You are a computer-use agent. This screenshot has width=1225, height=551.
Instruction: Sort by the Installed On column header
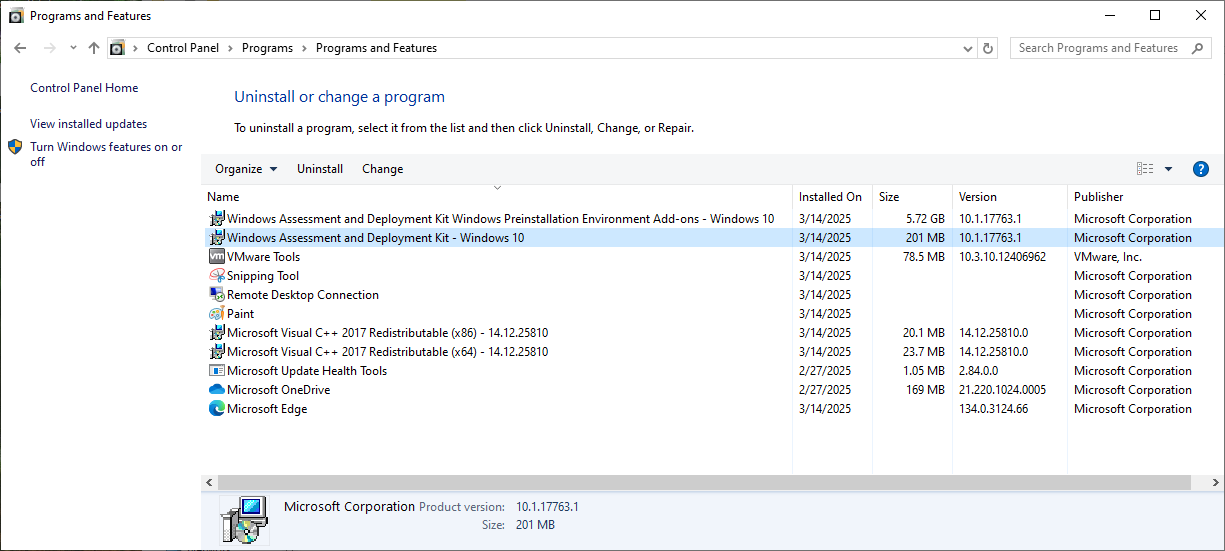click(832, 197)
